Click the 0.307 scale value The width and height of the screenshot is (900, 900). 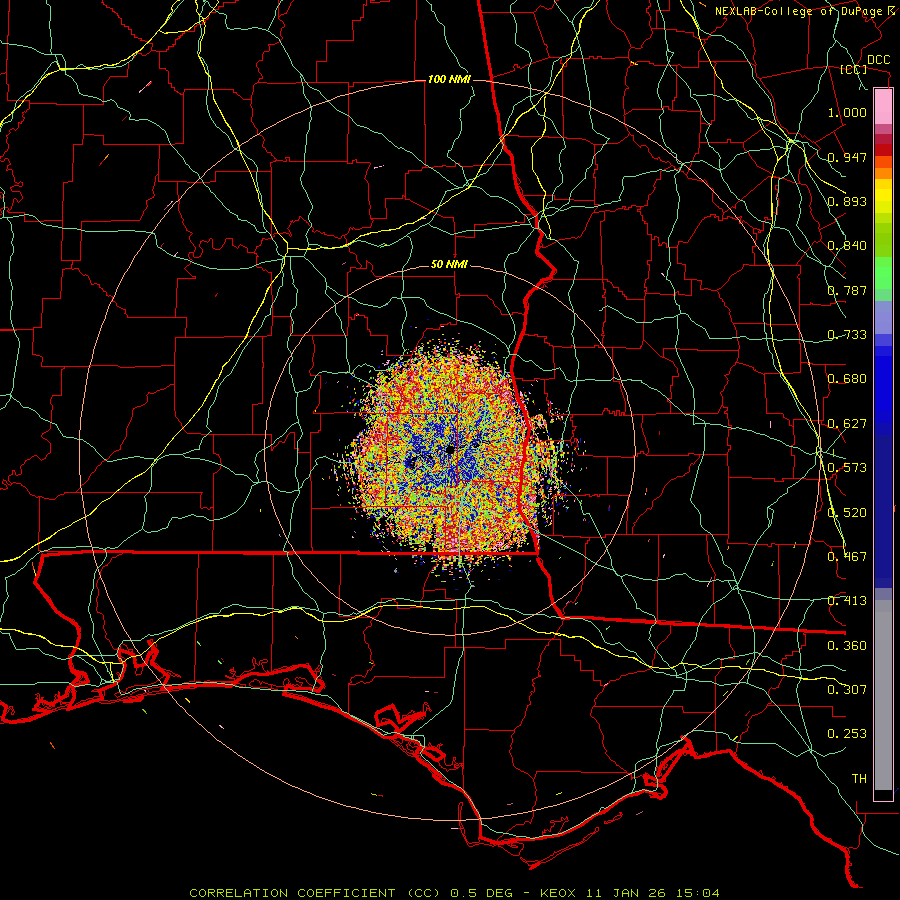847,690
